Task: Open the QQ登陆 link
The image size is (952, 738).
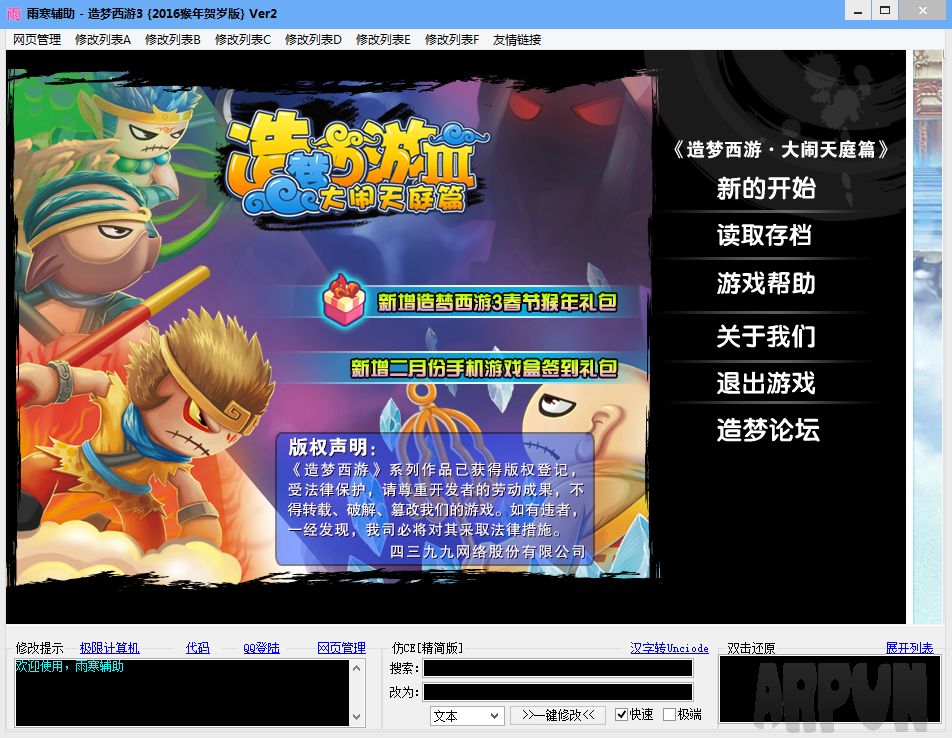Action: tap(262, 648)
